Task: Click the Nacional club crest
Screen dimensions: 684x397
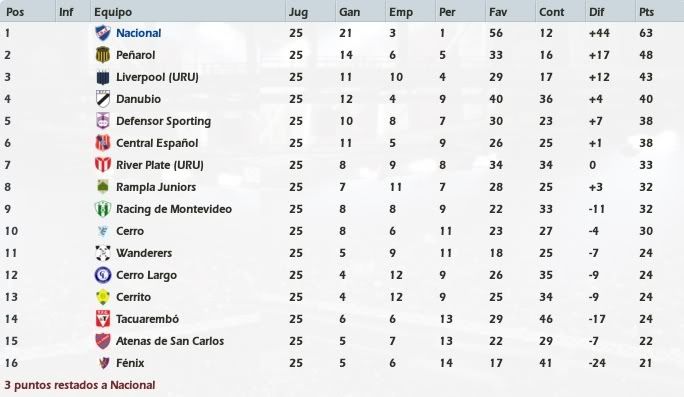Action: click(x=103, y=33)
